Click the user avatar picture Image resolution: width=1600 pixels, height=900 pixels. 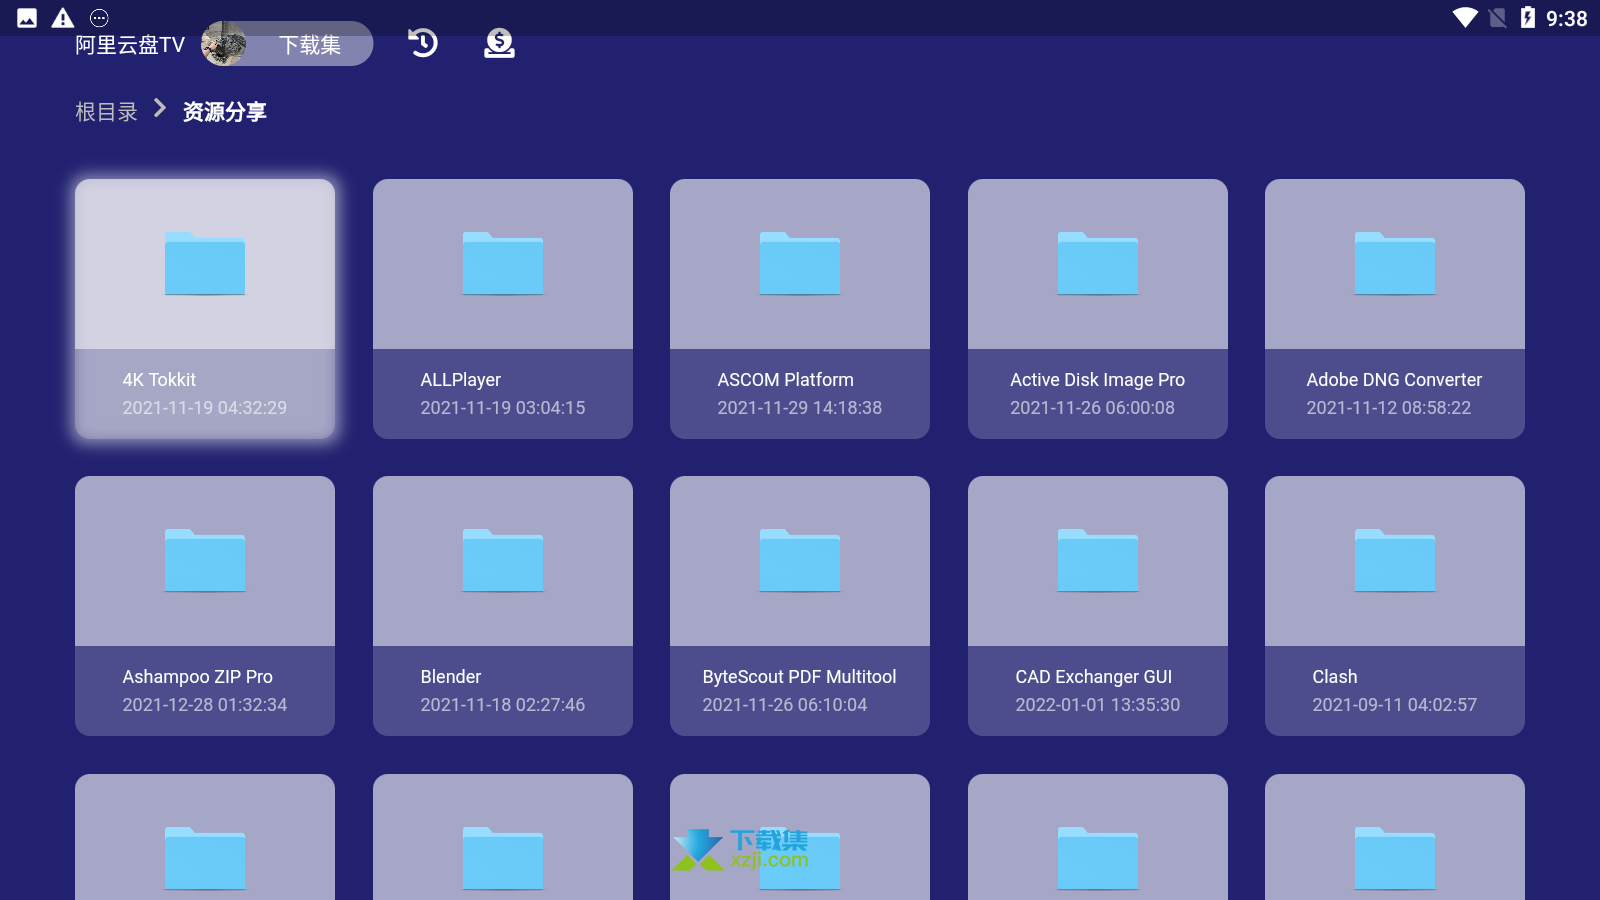tap(224, 44)
